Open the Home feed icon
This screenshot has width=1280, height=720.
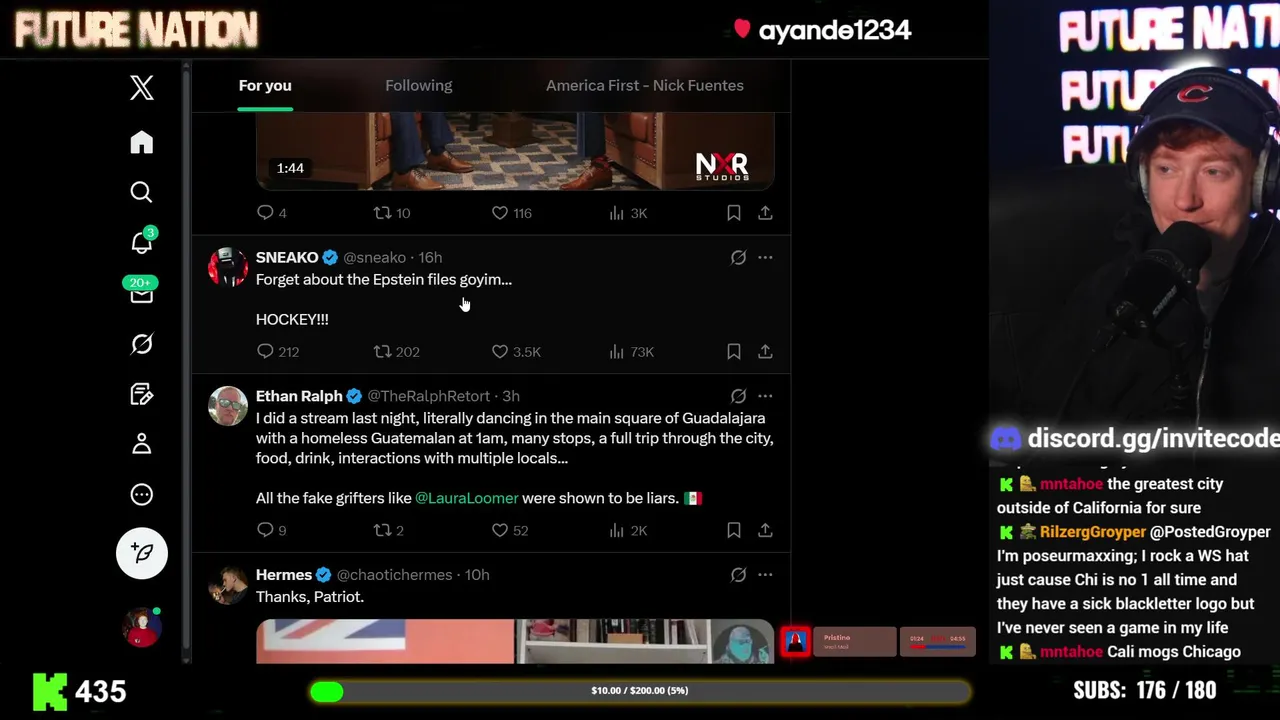tap(142, 142)
